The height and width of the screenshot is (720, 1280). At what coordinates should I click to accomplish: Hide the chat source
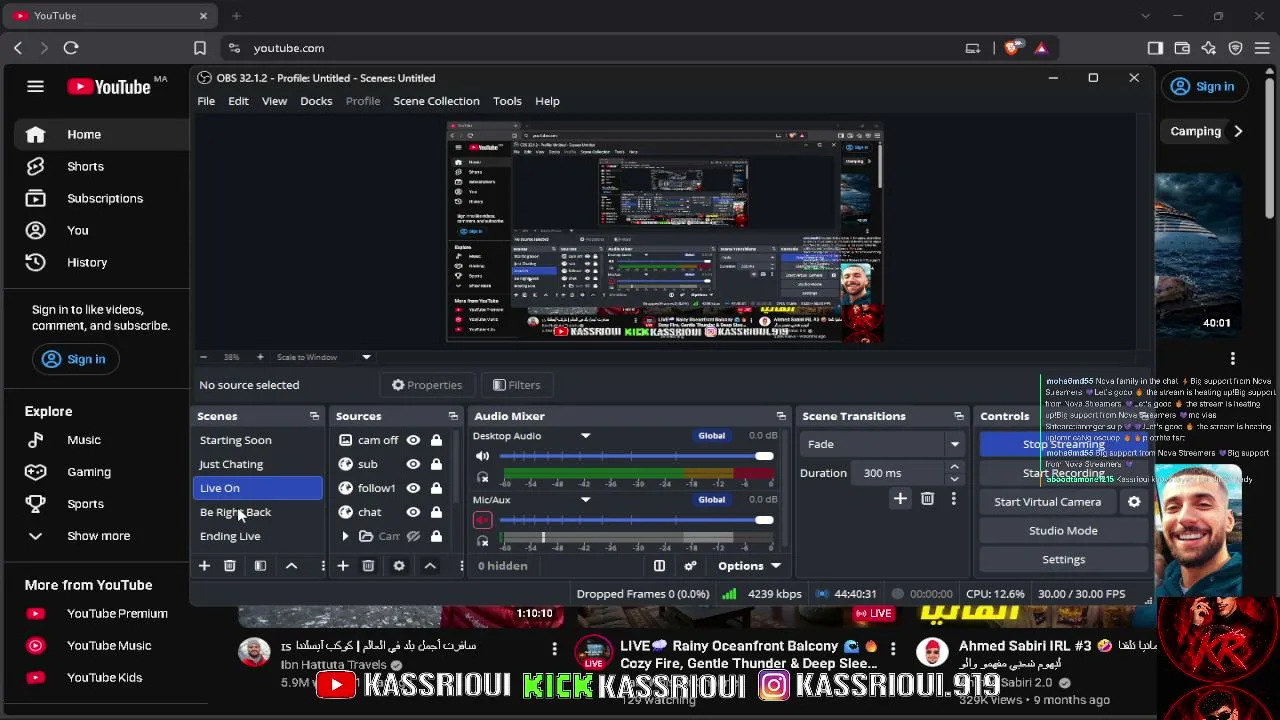pyautogui.click(x=413, y=512)
